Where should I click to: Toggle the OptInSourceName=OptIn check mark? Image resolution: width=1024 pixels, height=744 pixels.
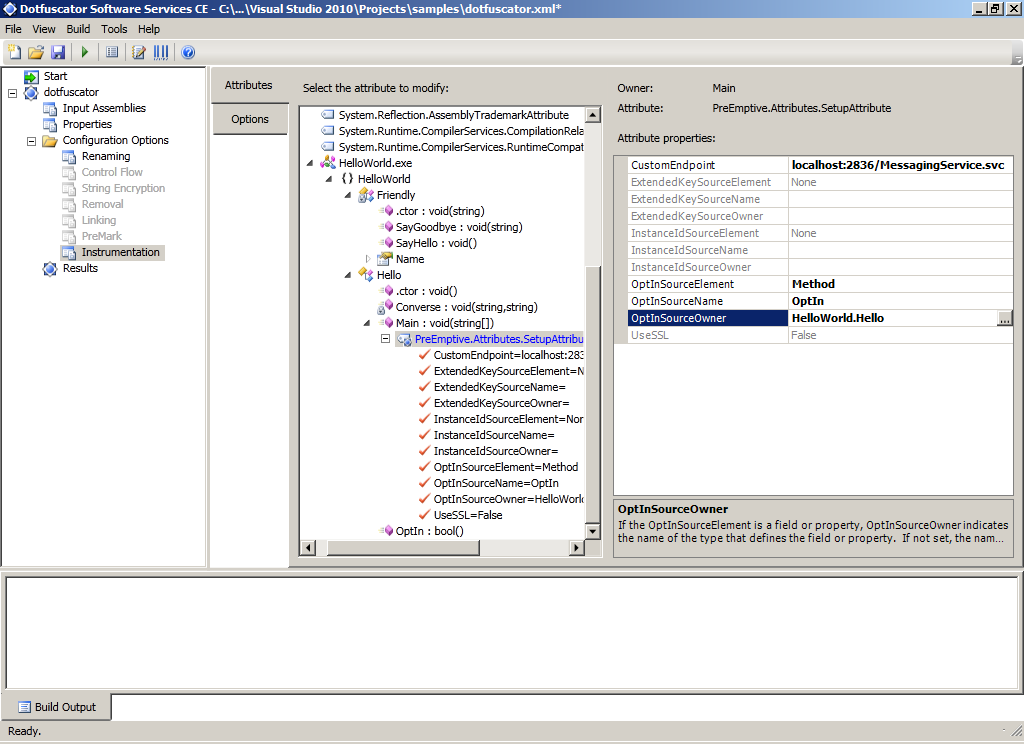424,483
